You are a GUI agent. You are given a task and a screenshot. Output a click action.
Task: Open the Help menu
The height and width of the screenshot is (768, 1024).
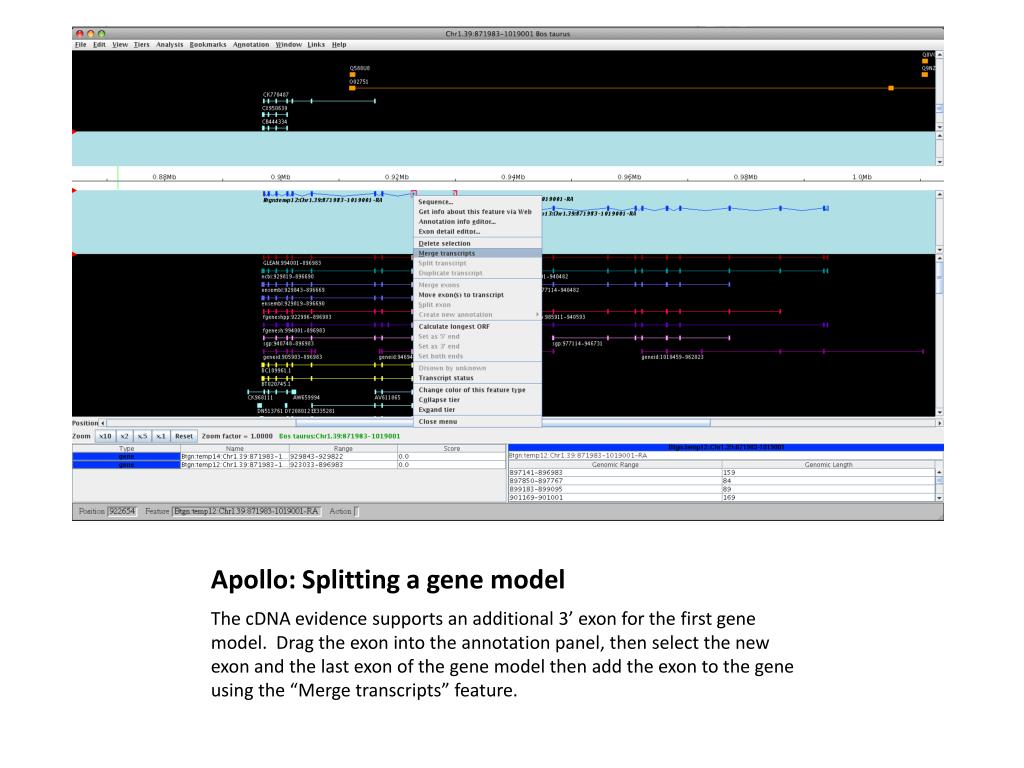pyautogui.click(x=339, y=44)
